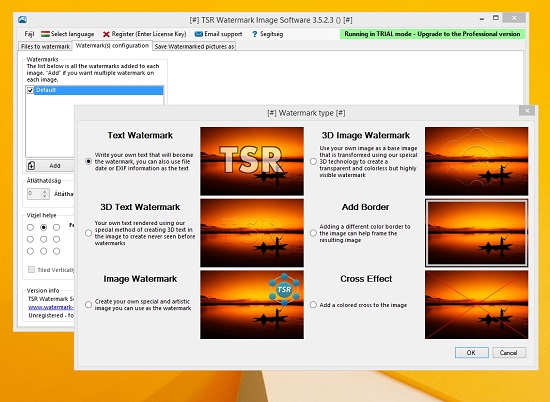Image resolution: width=550 pixels, height=402 pixels.
Task: Open Register (Enter License Key) menu item
Action: [145, 34]
